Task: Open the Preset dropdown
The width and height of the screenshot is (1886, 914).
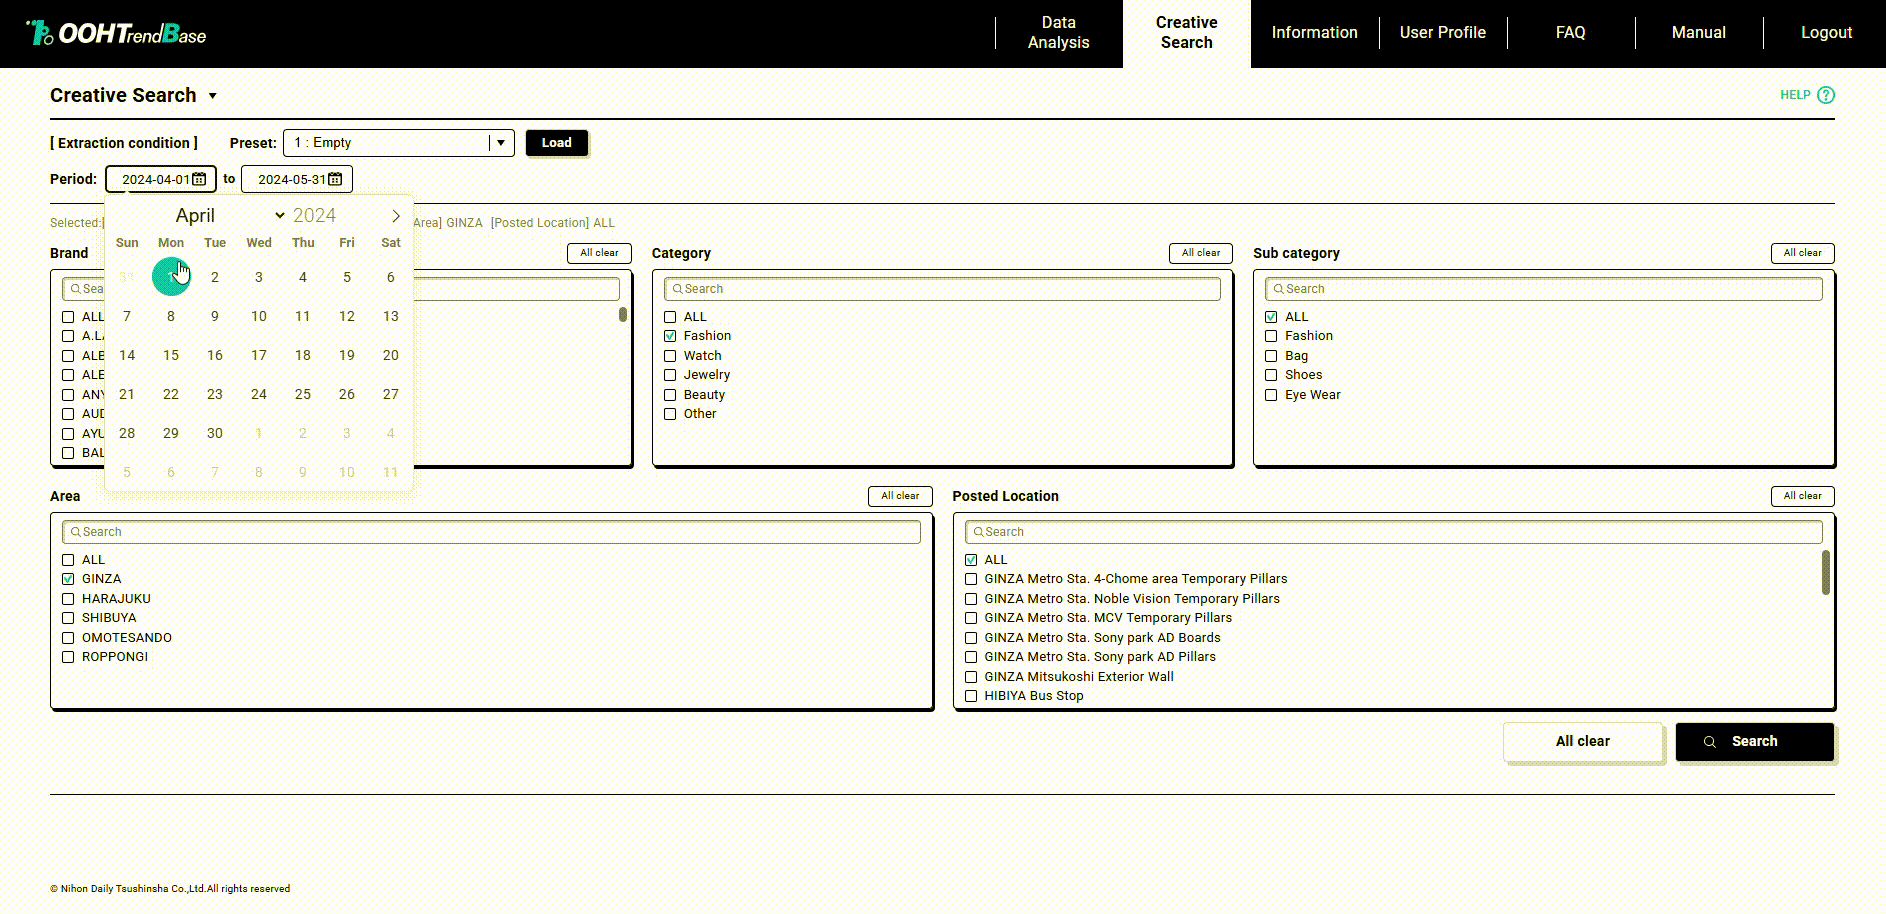Action: 501,143
